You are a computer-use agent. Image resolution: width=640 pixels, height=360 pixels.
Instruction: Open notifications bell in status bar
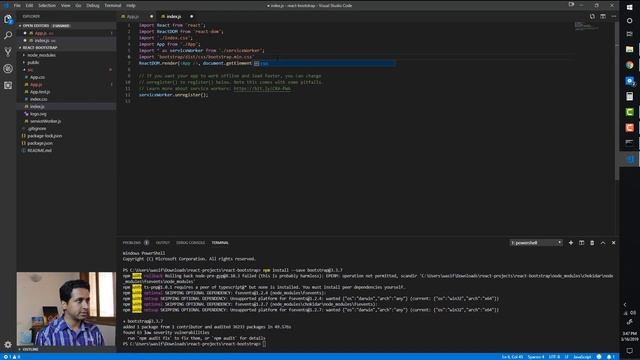coord(610,357)
